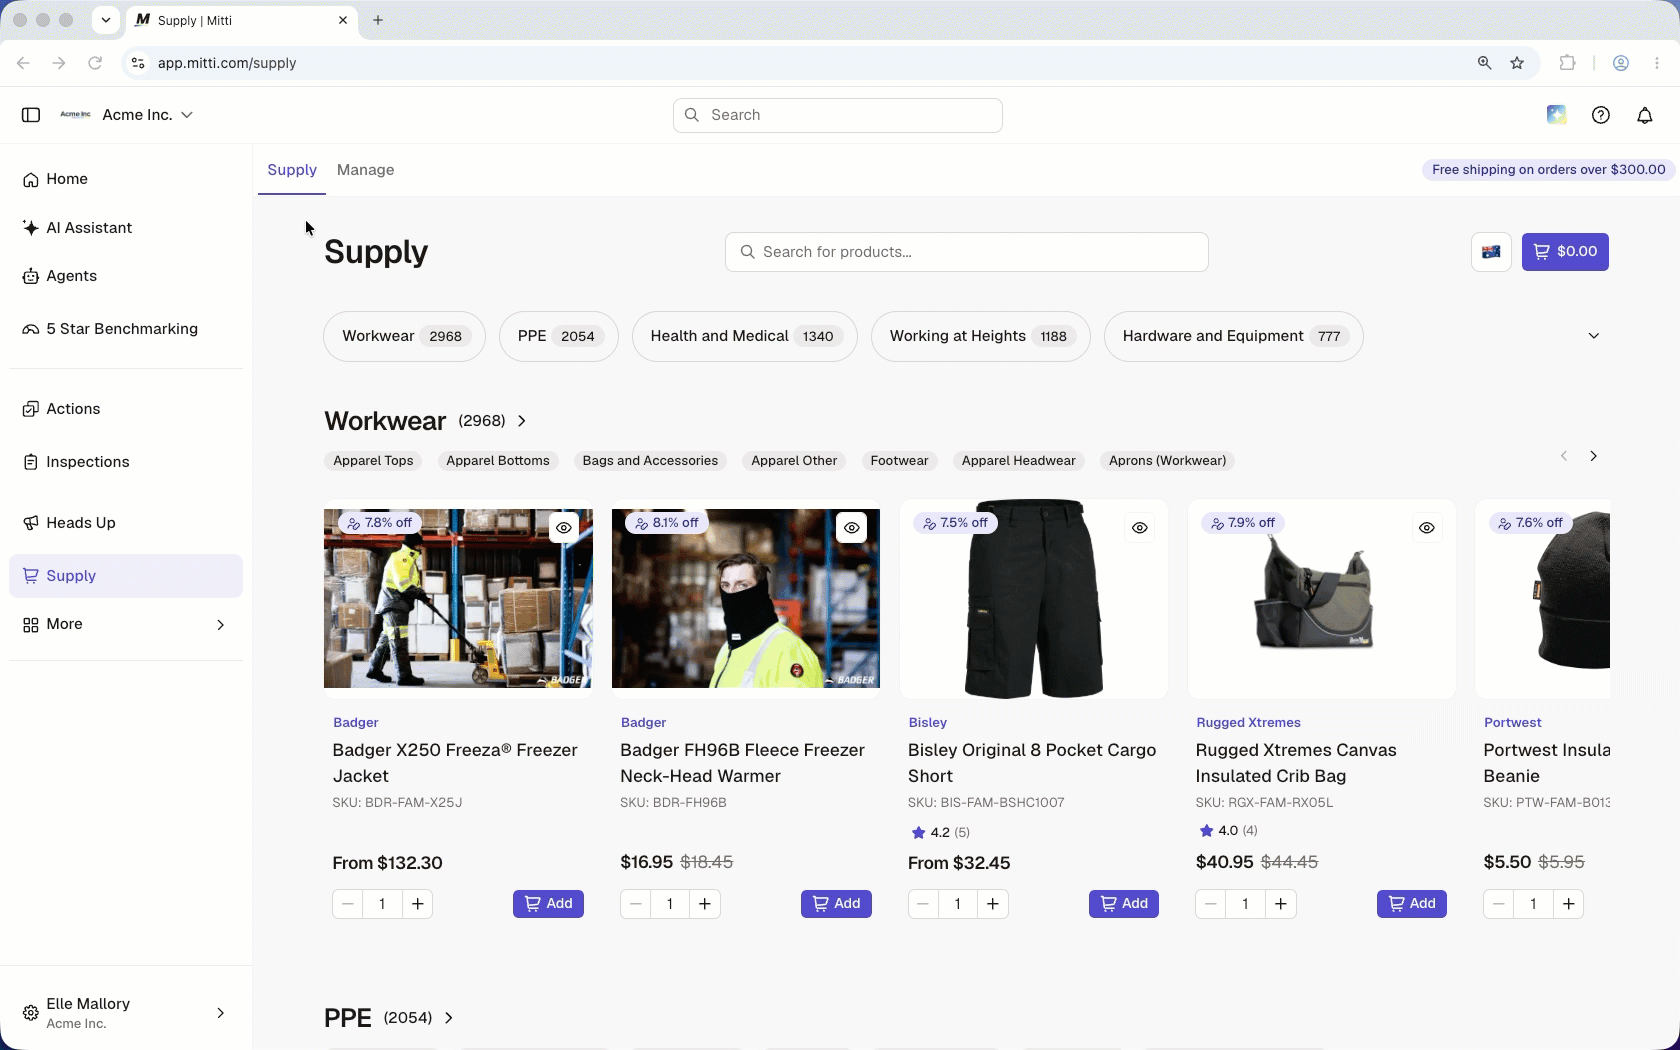Screen dimensions: 1680x1050
Task: Toggle watch eye on Badger Fleece Neck-Head Warmer
Action: (851, 528)
